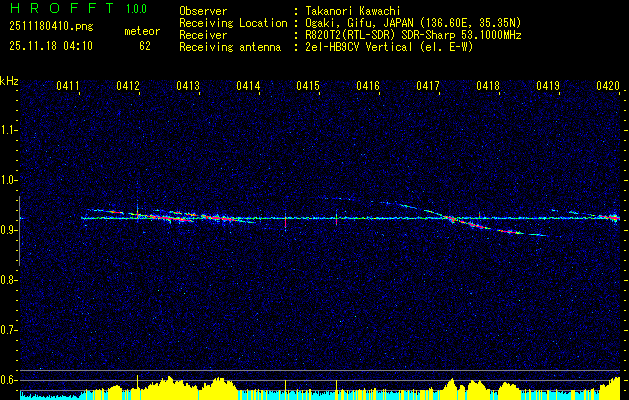629x400 pixels.
Task: Click the 0.7 kHz axis label
Action: coord(7,330)
